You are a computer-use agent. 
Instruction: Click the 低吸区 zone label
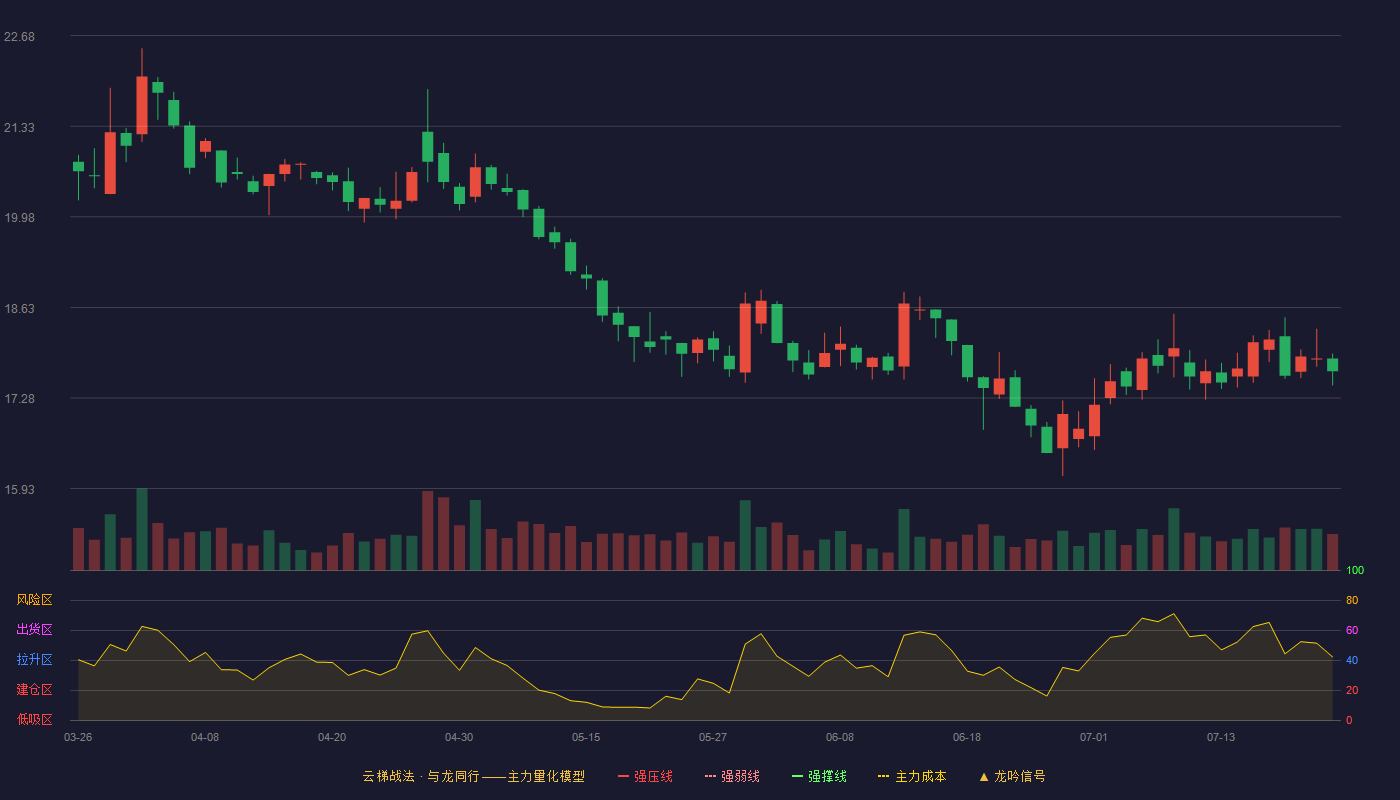(x=34, y=720)
